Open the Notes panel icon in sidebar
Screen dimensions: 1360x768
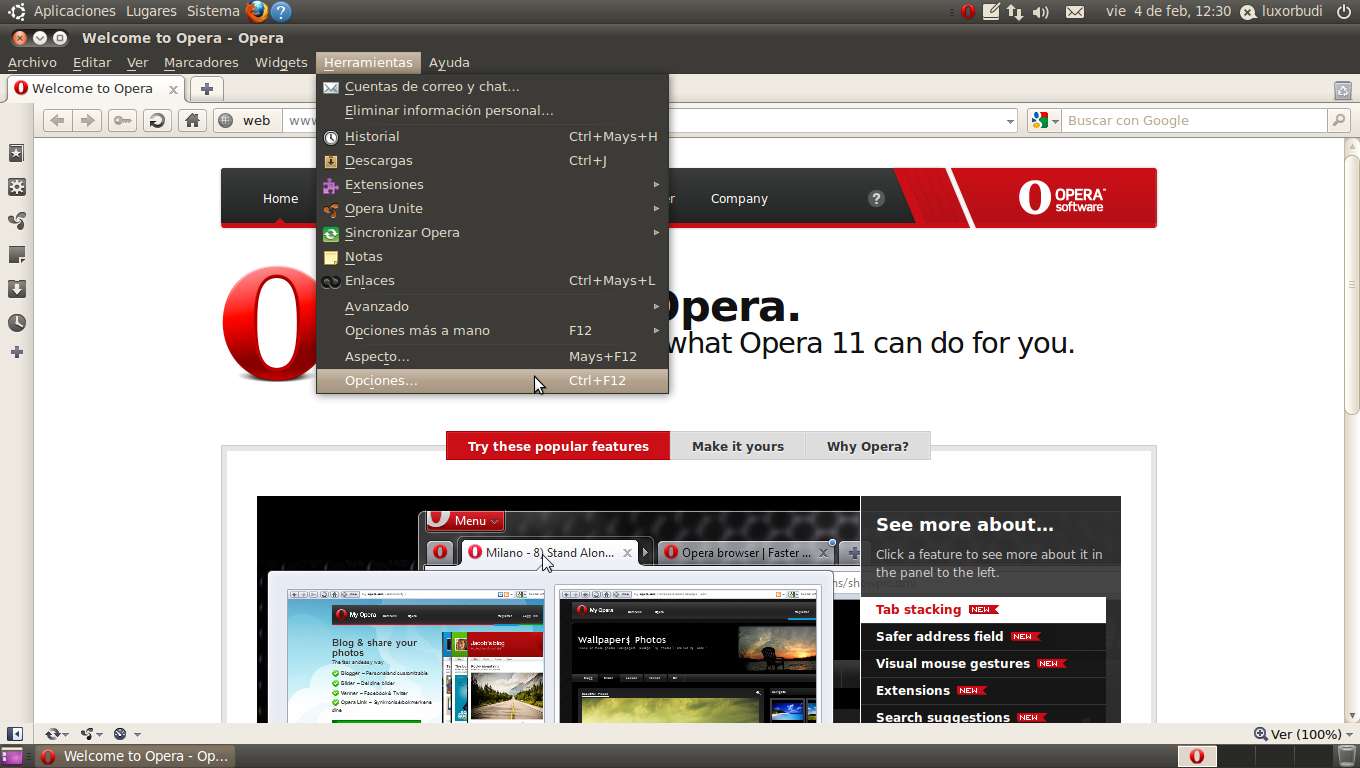pyautogui.click(x=16, y=255)
